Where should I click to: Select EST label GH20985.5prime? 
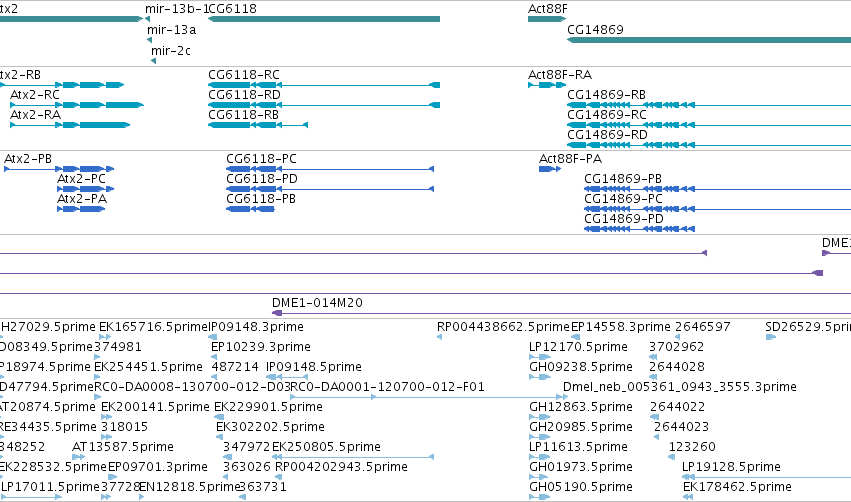click(581, 428)
